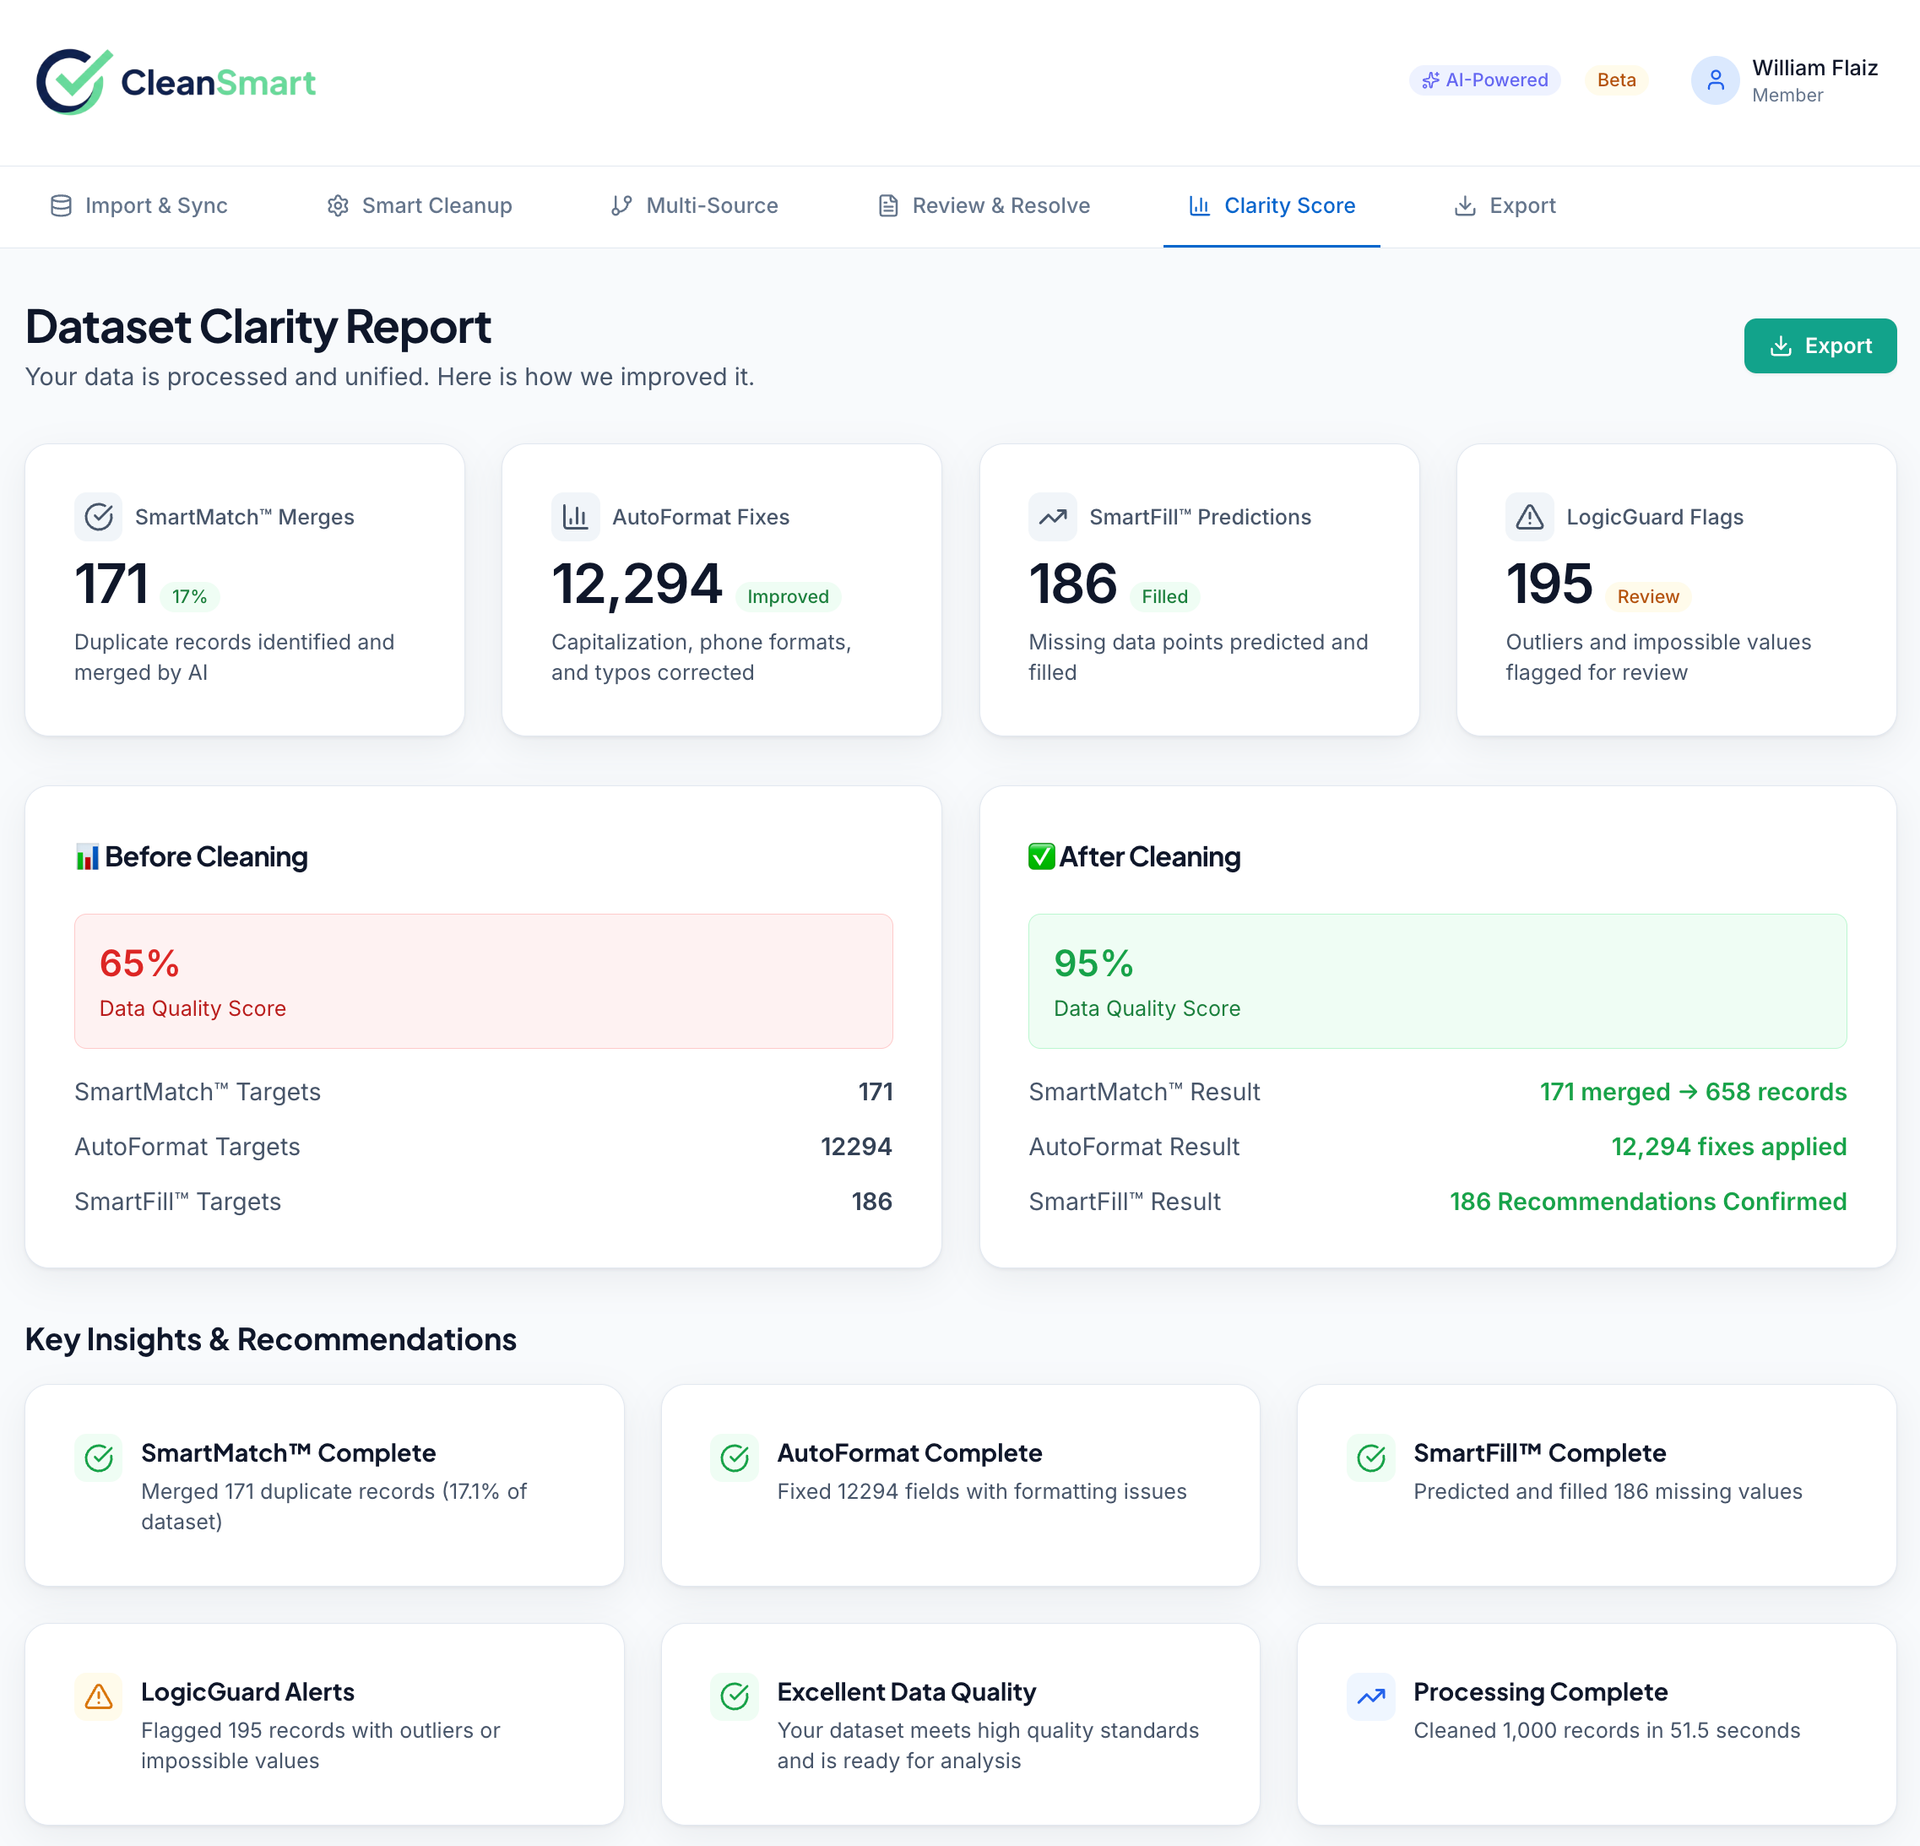1920x1846 pixels.
Task: Click the AI-Powered badge
Action: click(1485, 80)
